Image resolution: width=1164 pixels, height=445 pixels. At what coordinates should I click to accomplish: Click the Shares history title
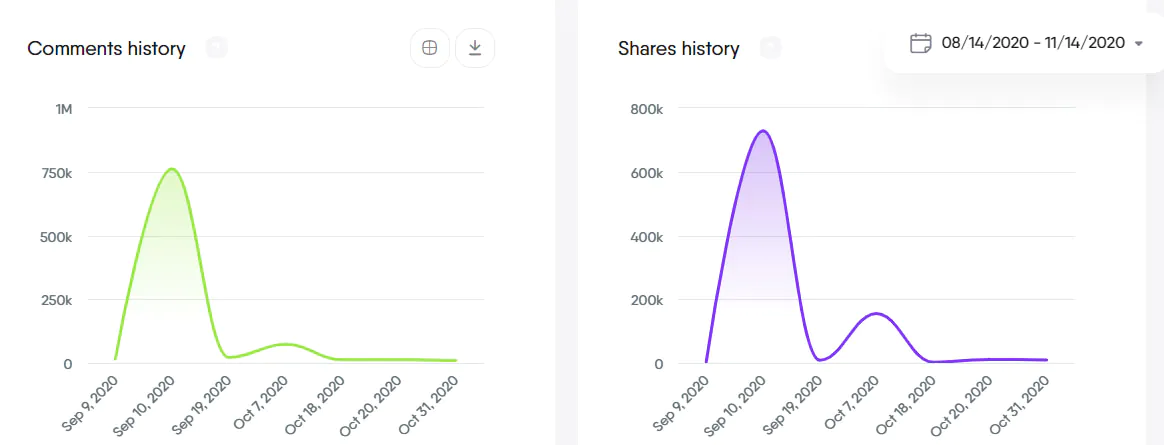pos(679,49)
